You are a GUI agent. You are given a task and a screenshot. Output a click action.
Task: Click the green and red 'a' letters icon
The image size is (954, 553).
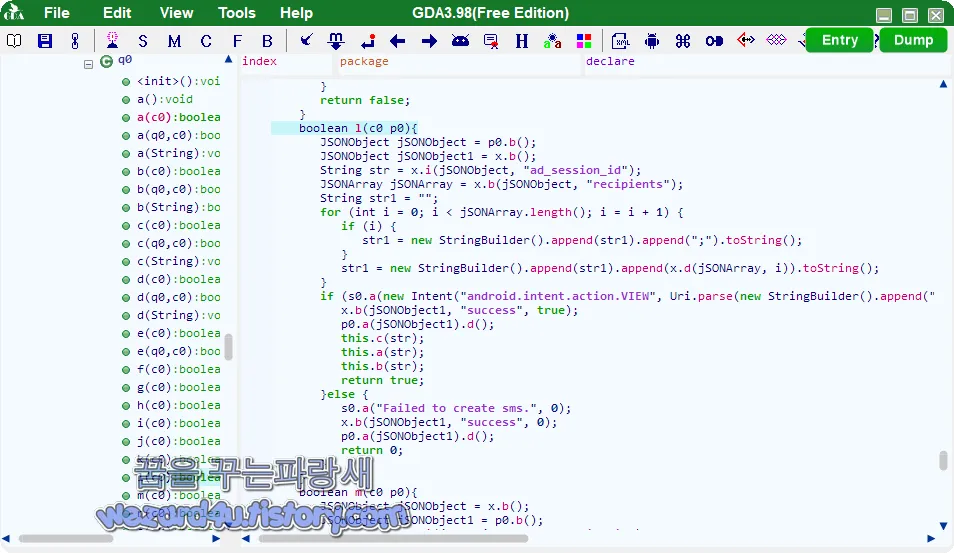[x=552, y=41]
